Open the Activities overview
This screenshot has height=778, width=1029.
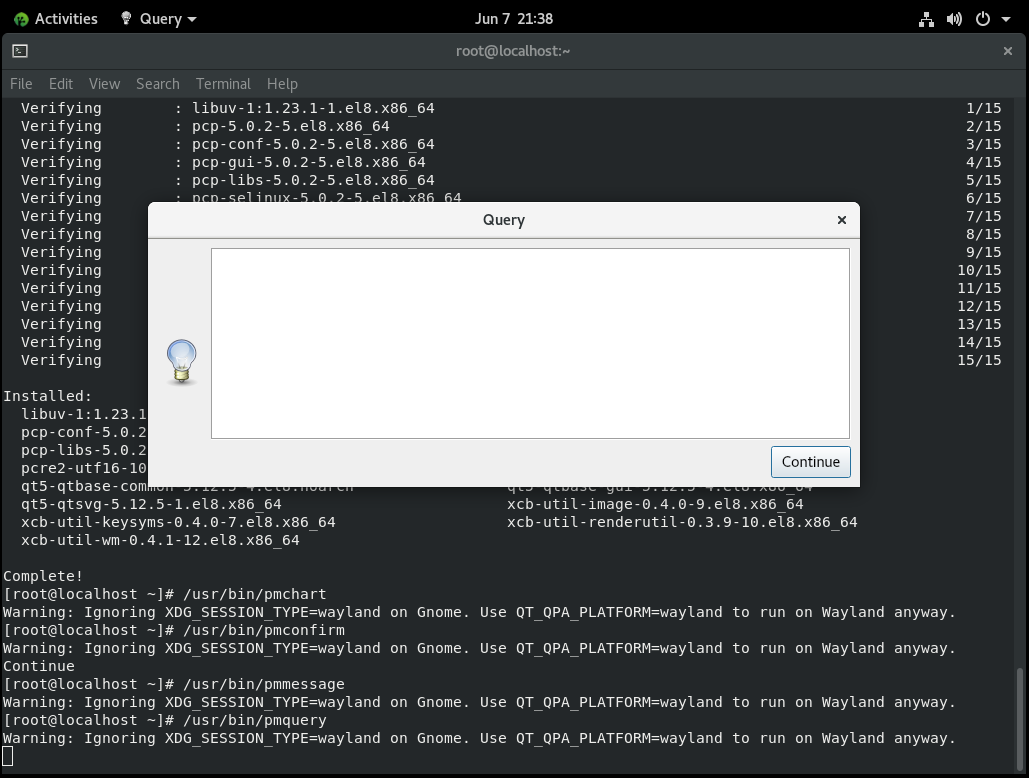pyautogui.click(x=55, y=19)
